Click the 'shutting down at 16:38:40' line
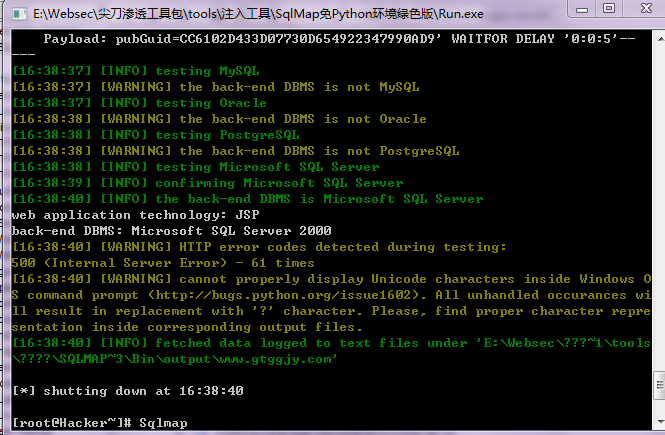665x435 pixels. [x=128, y=391]
